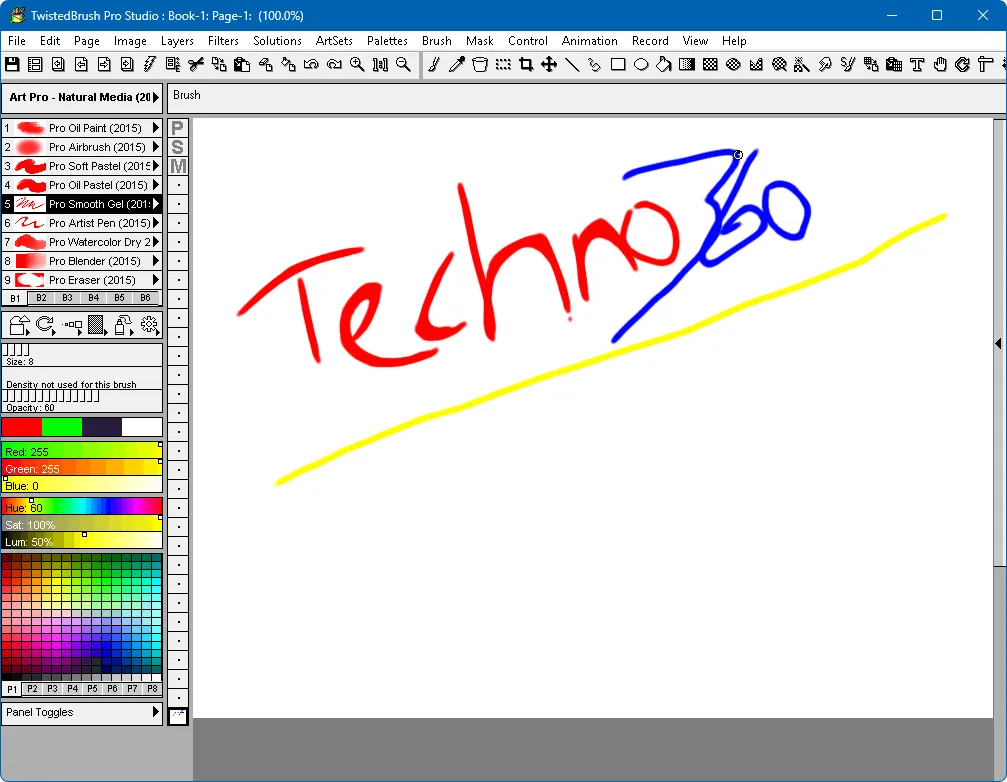
Task: Select the Crop tool
Action: [x=527, y=65]
